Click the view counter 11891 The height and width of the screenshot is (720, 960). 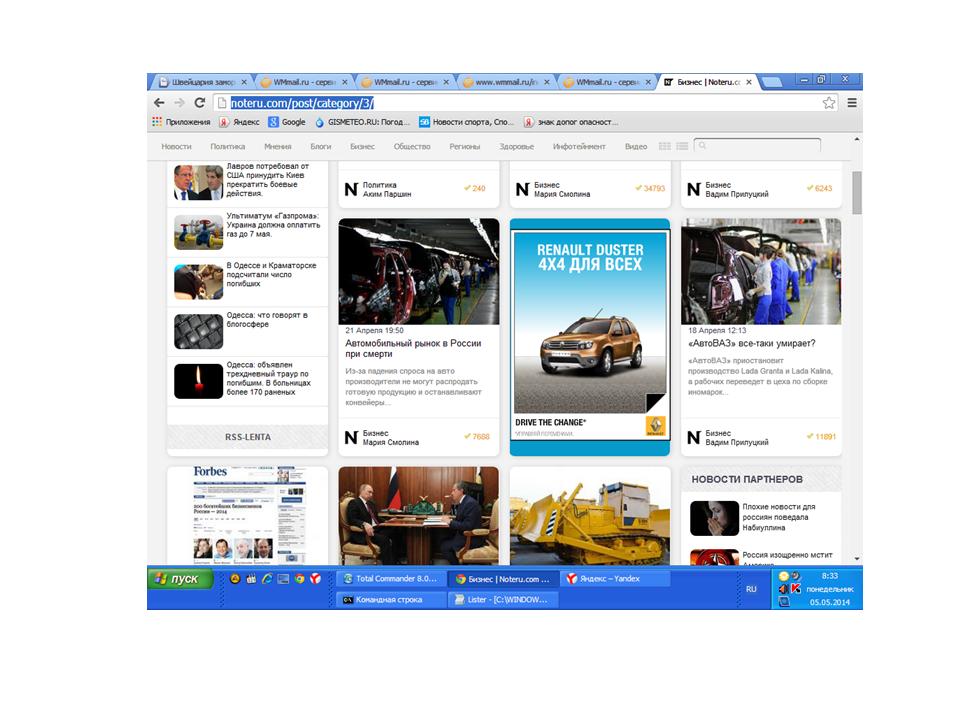822,437
